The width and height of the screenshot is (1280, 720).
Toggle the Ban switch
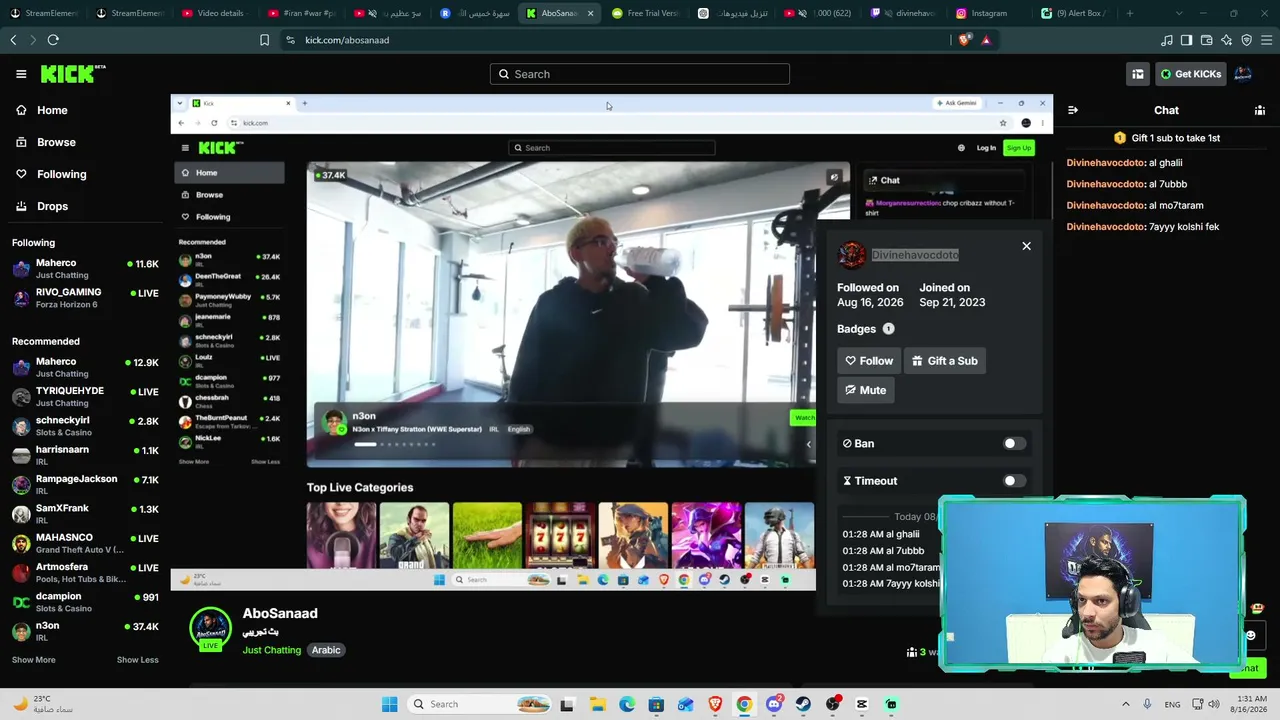click(x=1014, y=444)
